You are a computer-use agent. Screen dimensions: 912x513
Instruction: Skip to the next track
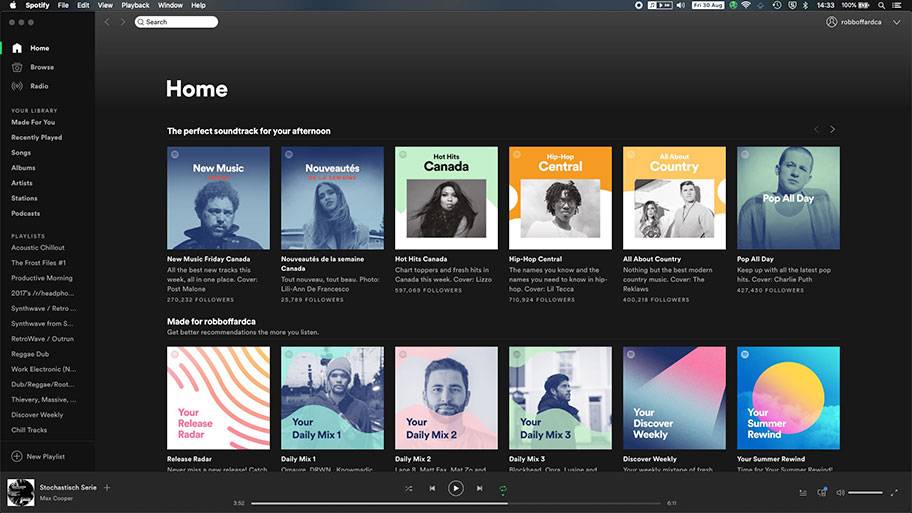[480, 488]
